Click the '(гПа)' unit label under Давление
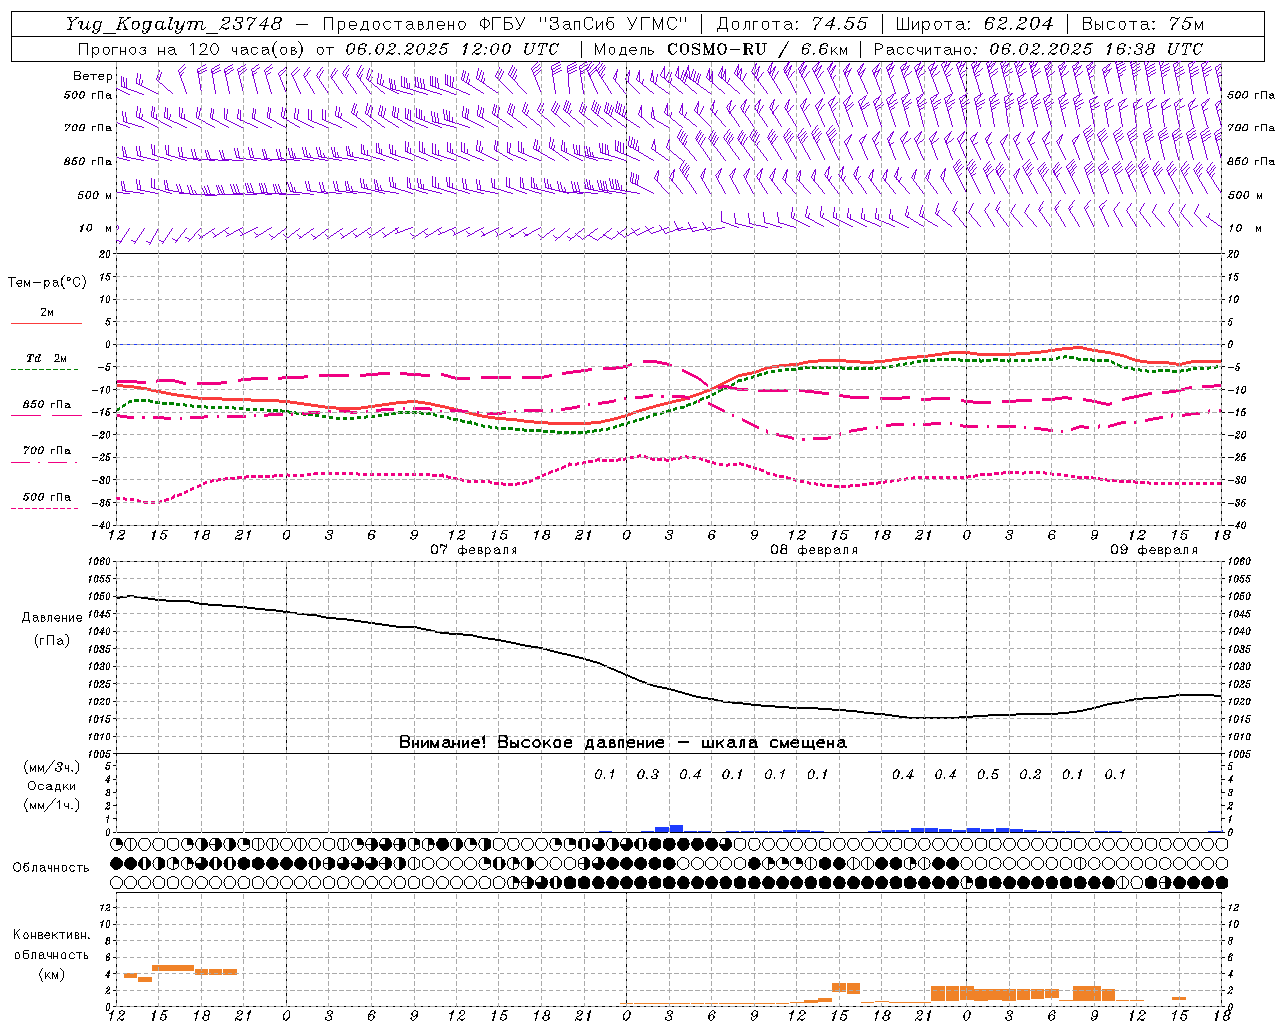Viewport: 1280px width, 1024px height. tap(52, 640)
